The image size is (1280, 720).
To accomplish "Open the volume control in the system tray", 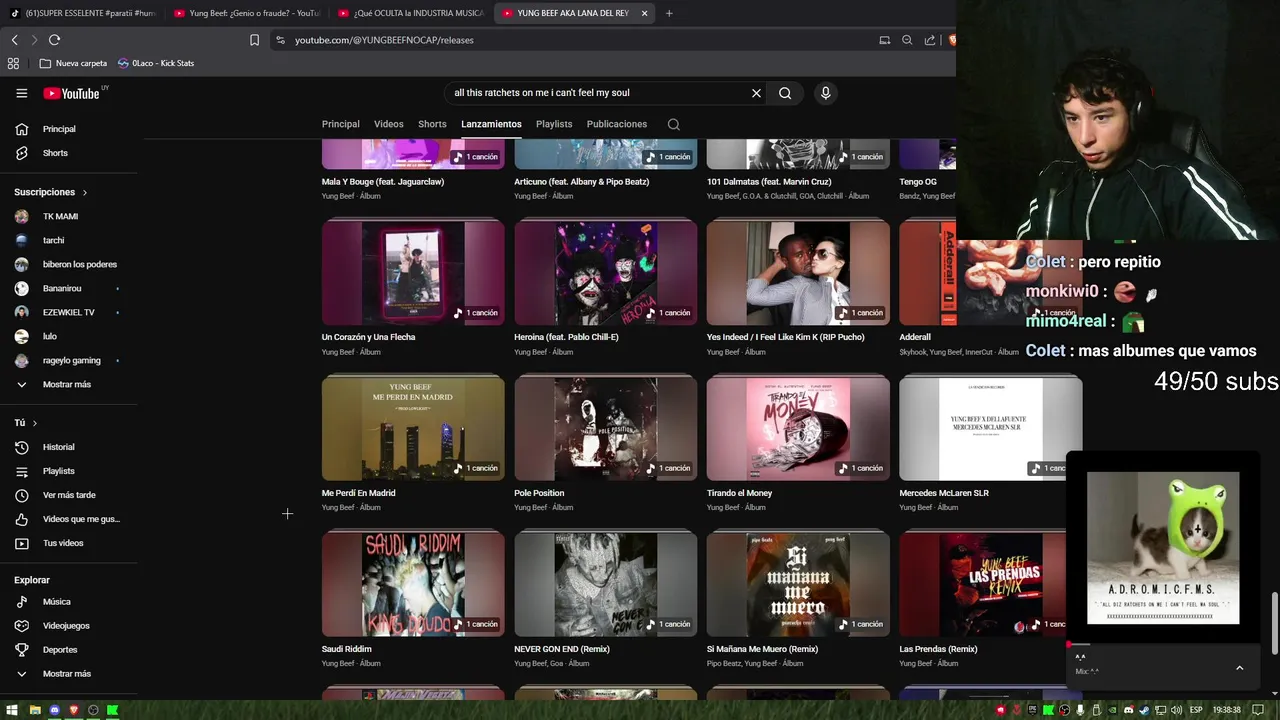I will click(1176, 710).
